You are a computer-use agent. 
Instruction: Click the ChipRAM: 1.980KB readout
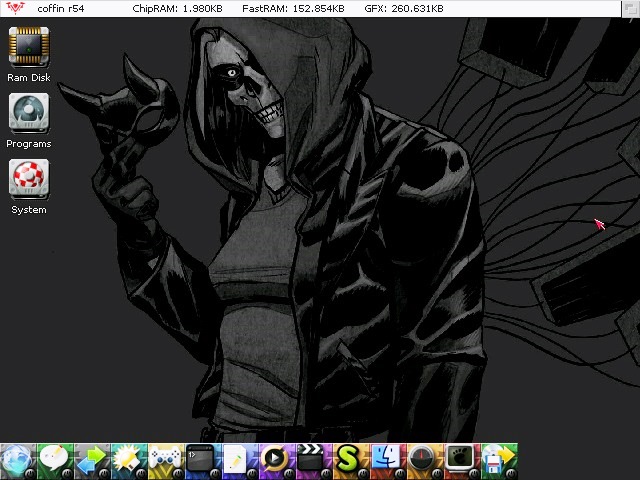click(x=178, y=9)
